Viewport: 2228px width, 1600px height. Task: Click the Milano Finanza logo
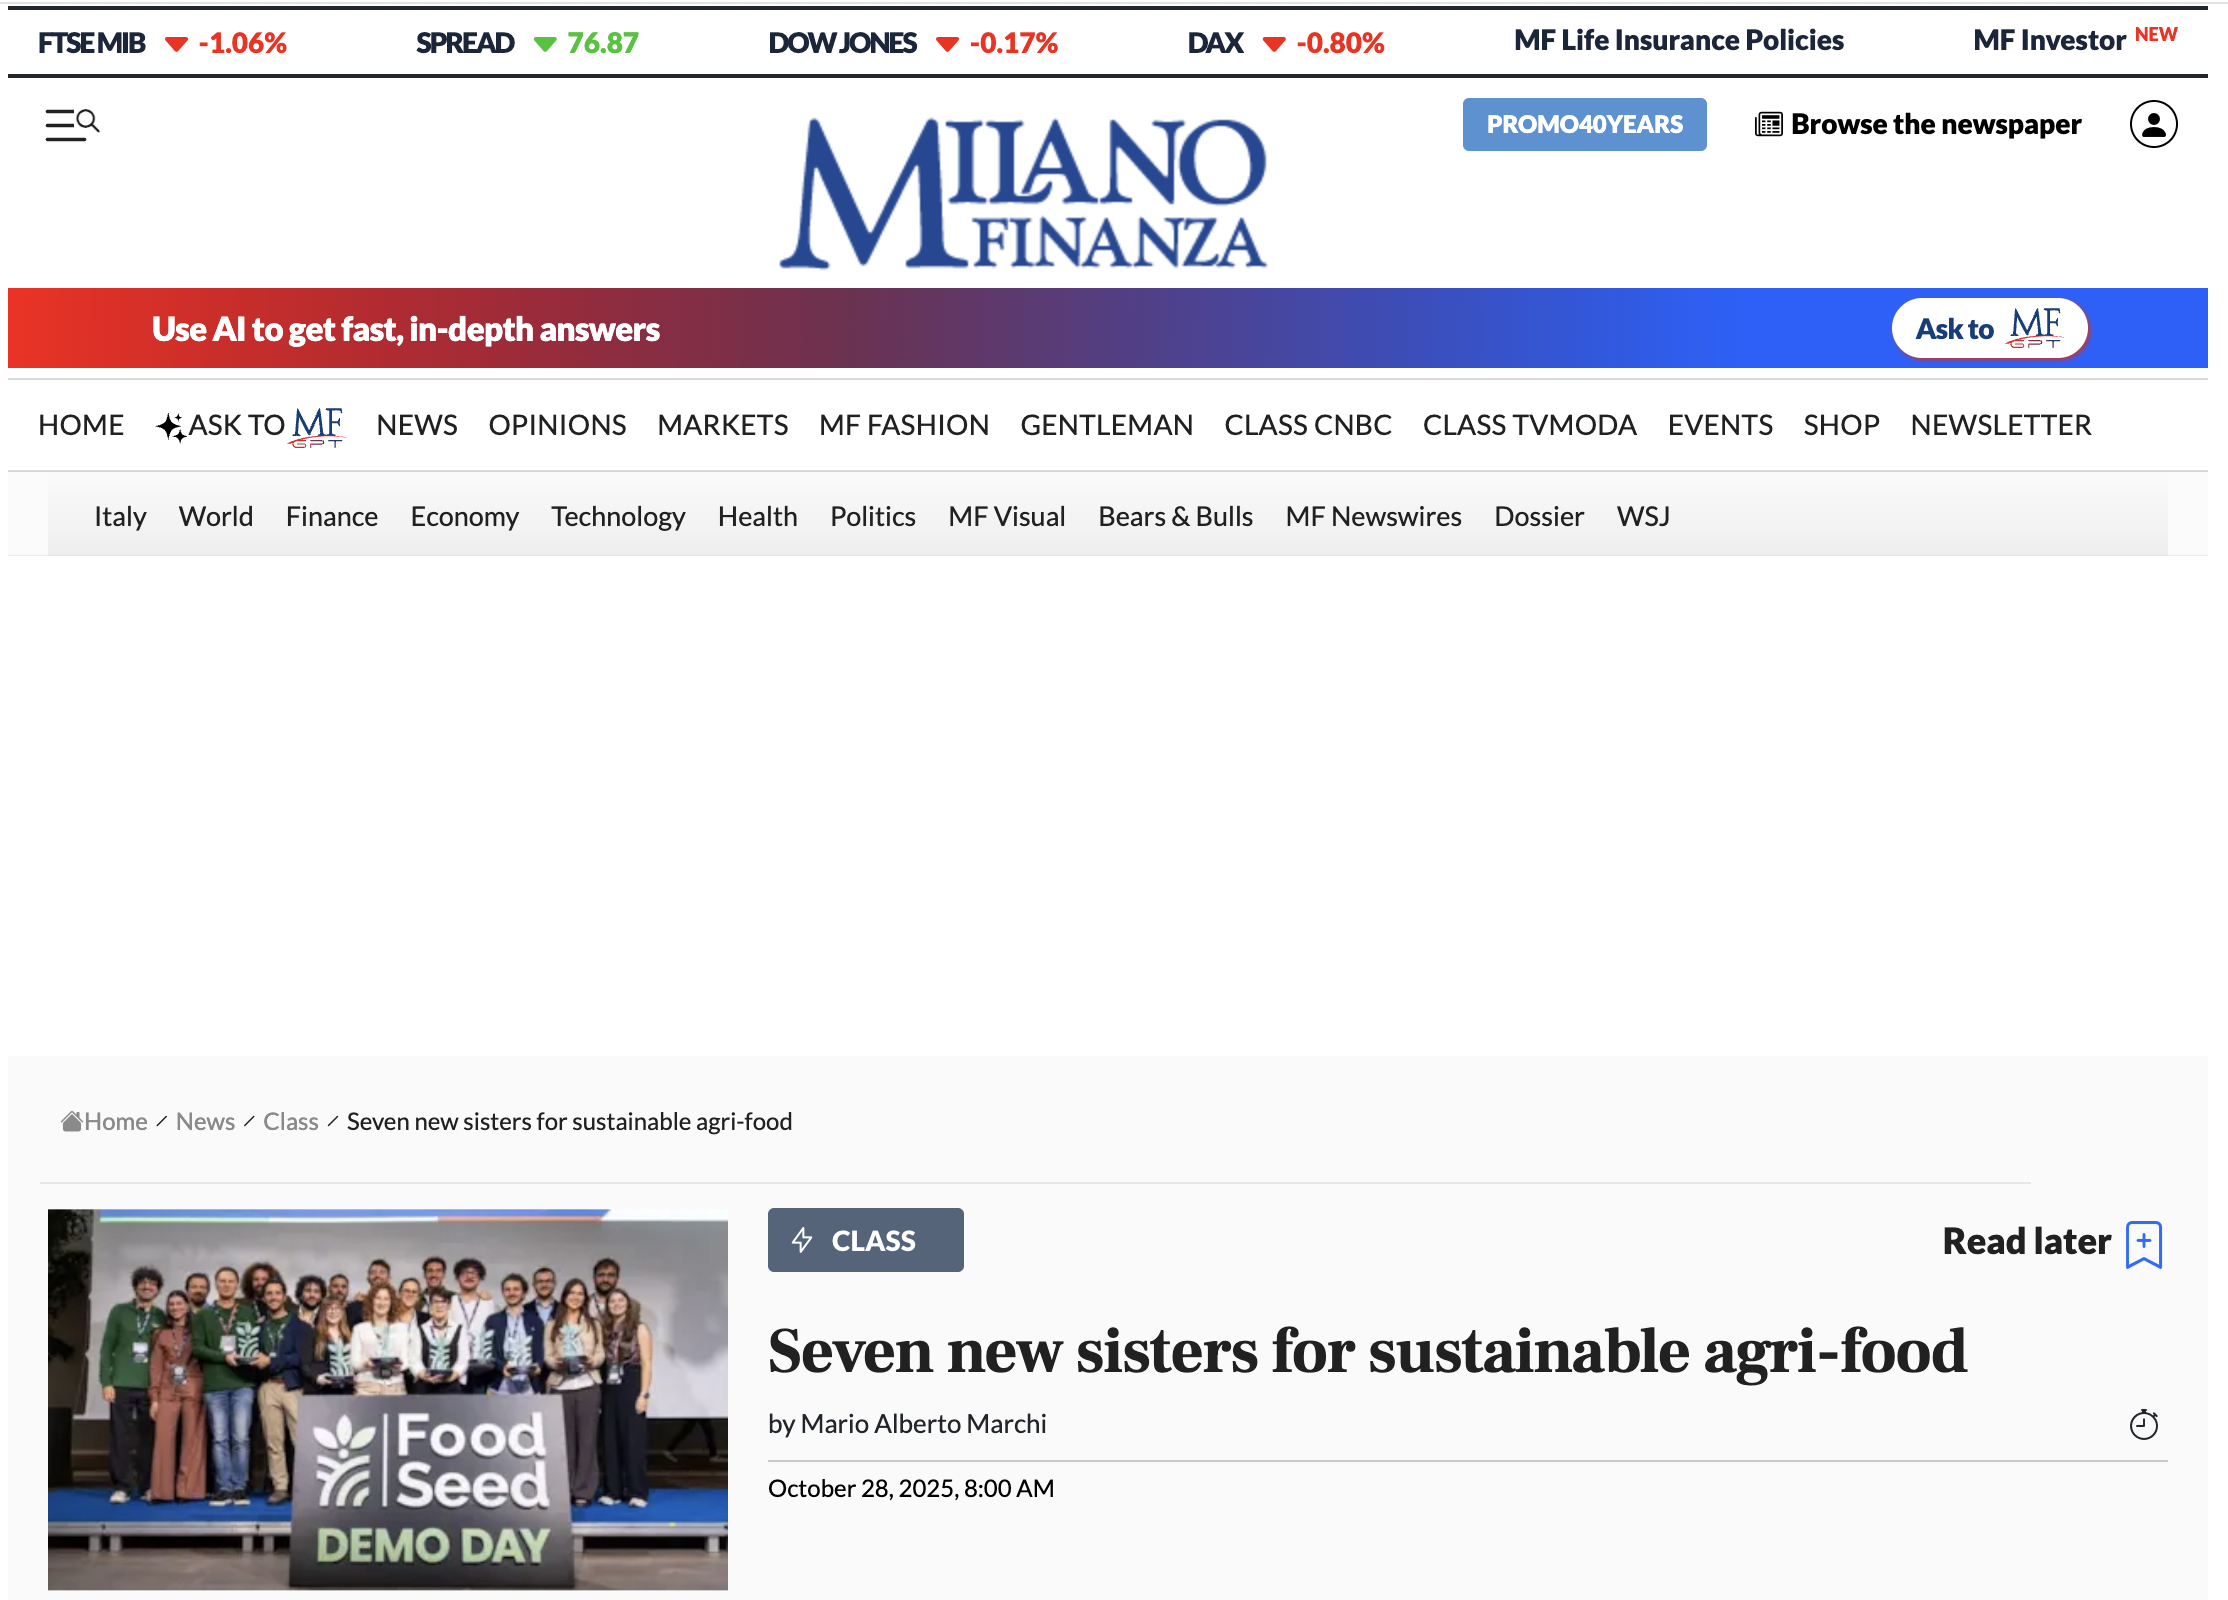click(1022, 193)
